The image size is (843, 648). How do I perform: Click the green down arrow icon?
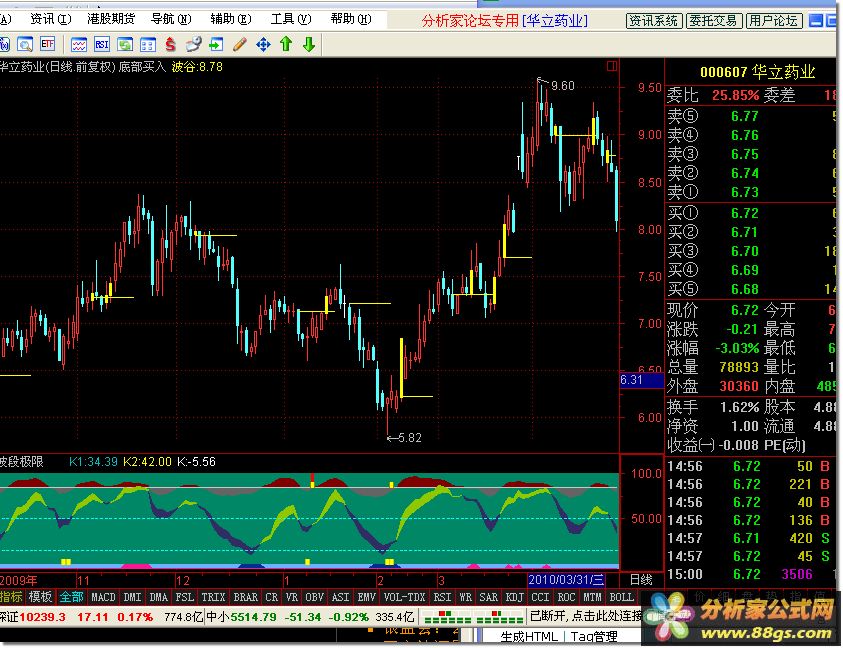point(309,44)
